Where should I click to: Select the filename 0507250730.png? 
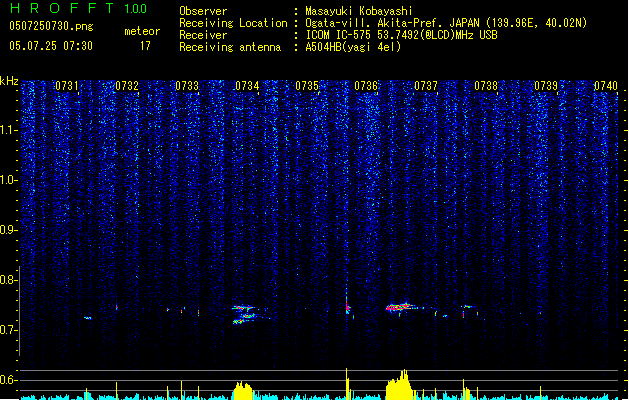pyautogui.click(x=51, y=26)
